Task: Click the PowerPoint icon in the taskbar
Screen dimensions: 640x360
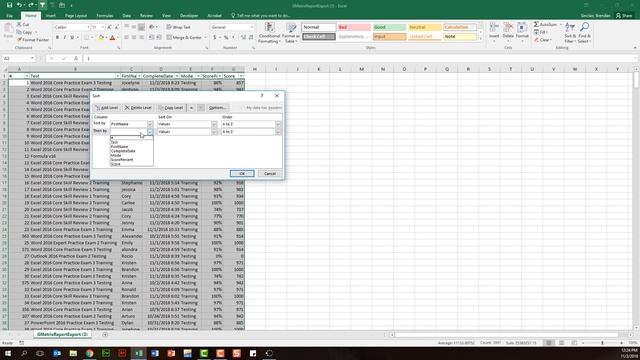Action: (x=171, y=353)
